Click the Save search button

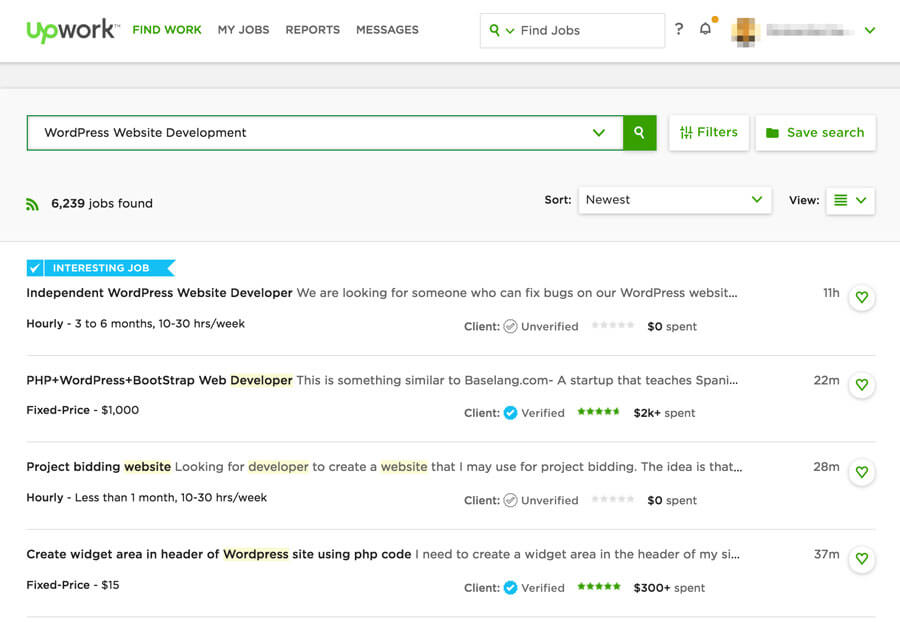tap(816, 132)
